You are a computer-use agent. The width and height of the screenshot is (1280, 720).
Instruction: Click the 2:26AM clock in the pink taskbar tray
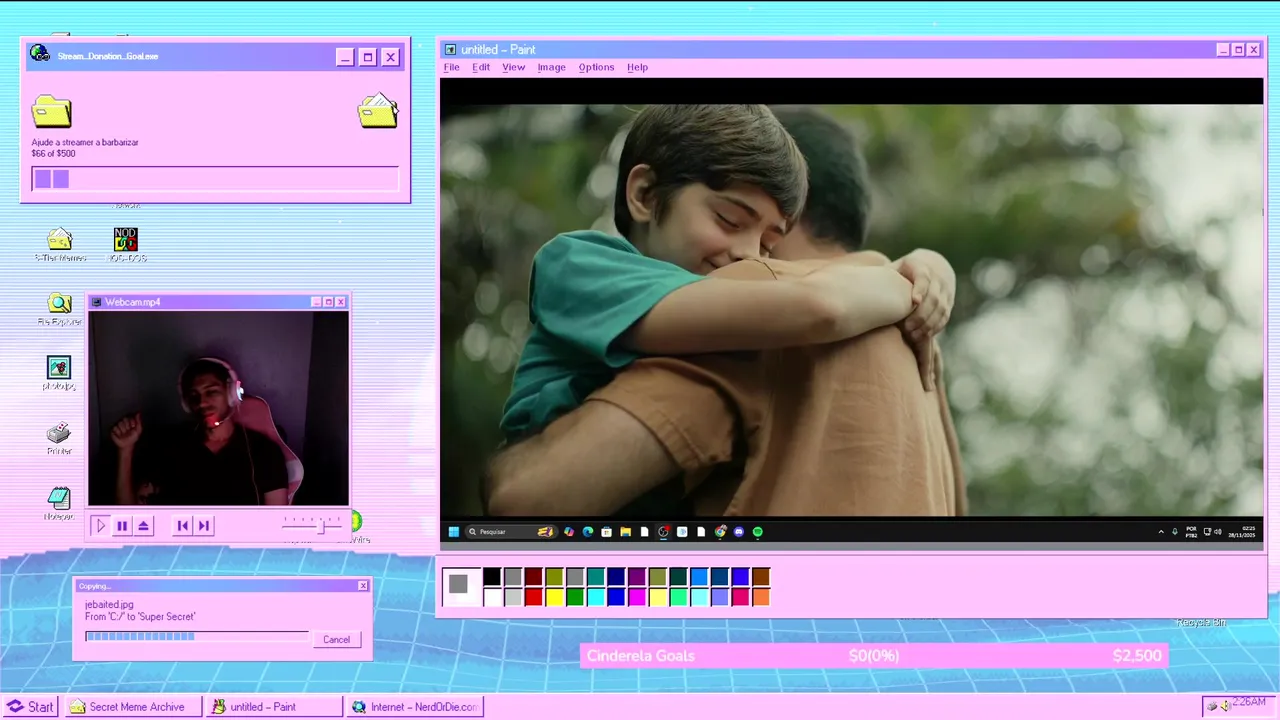[1248, 703]
